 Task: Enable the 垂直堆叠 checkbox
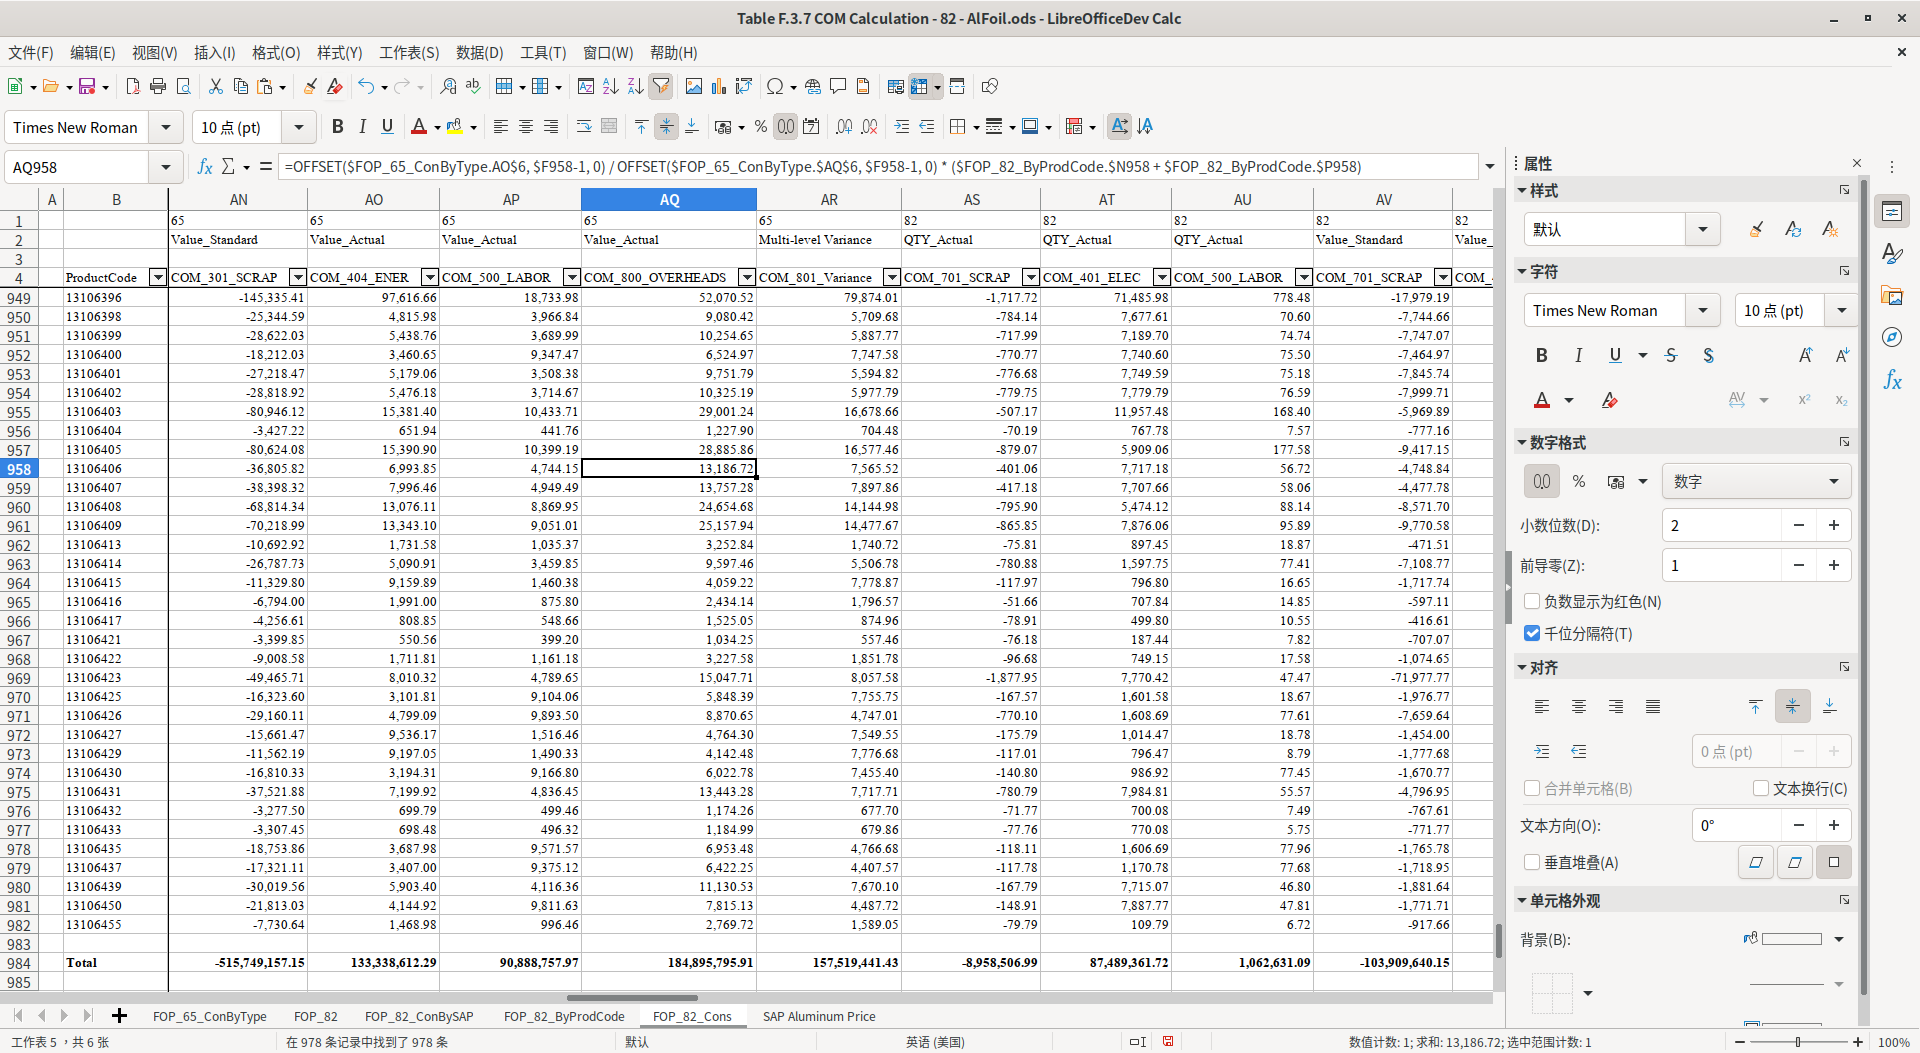(1531, 862)
